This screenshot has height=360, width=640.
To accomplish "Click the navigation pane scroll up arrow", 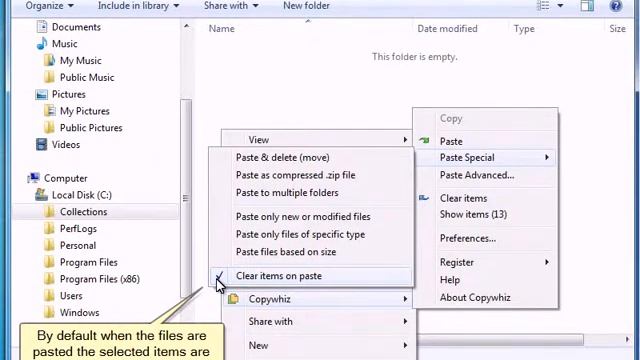I will coord(186,27).
